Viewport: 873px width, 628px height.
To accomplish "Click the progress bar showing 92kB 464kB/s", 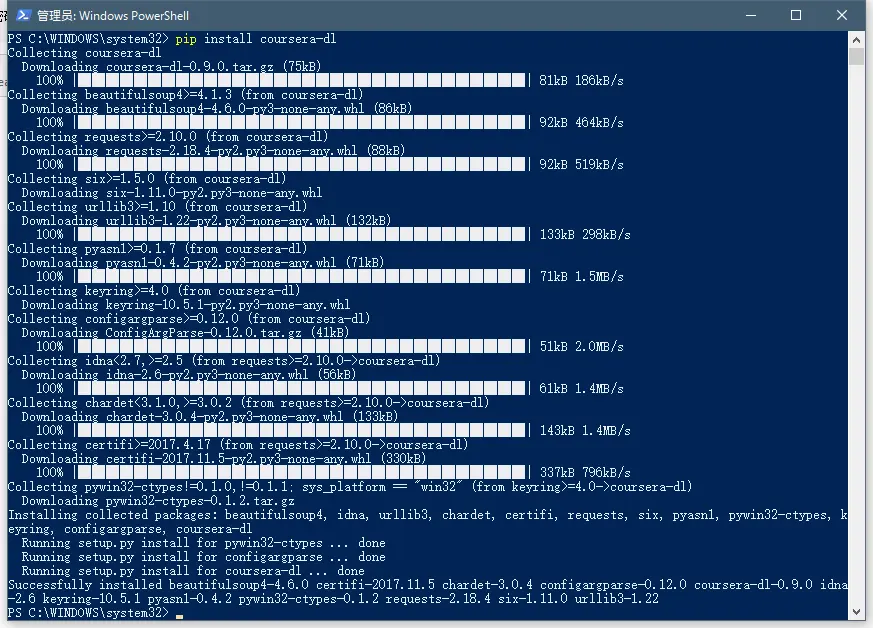I will pyautogui.click(x=302, y=122).
